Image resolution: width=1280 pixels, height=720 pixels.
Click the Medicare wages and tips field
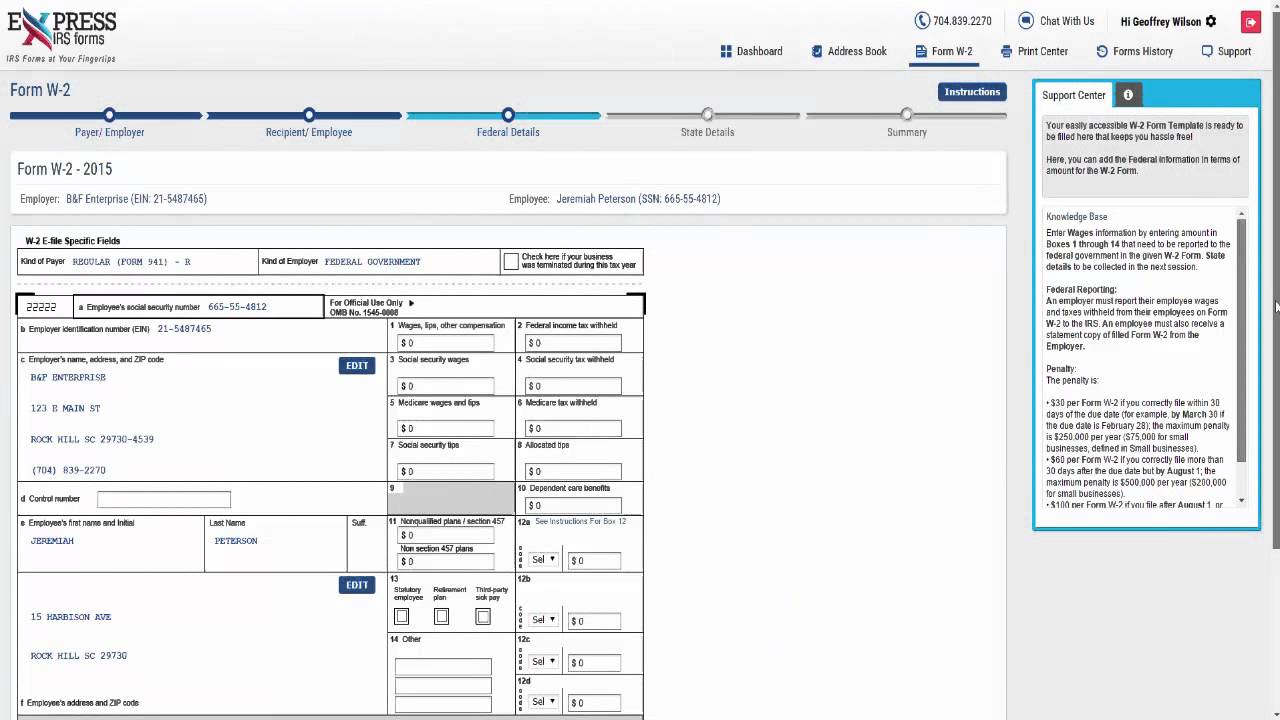[x=446, y=428]
